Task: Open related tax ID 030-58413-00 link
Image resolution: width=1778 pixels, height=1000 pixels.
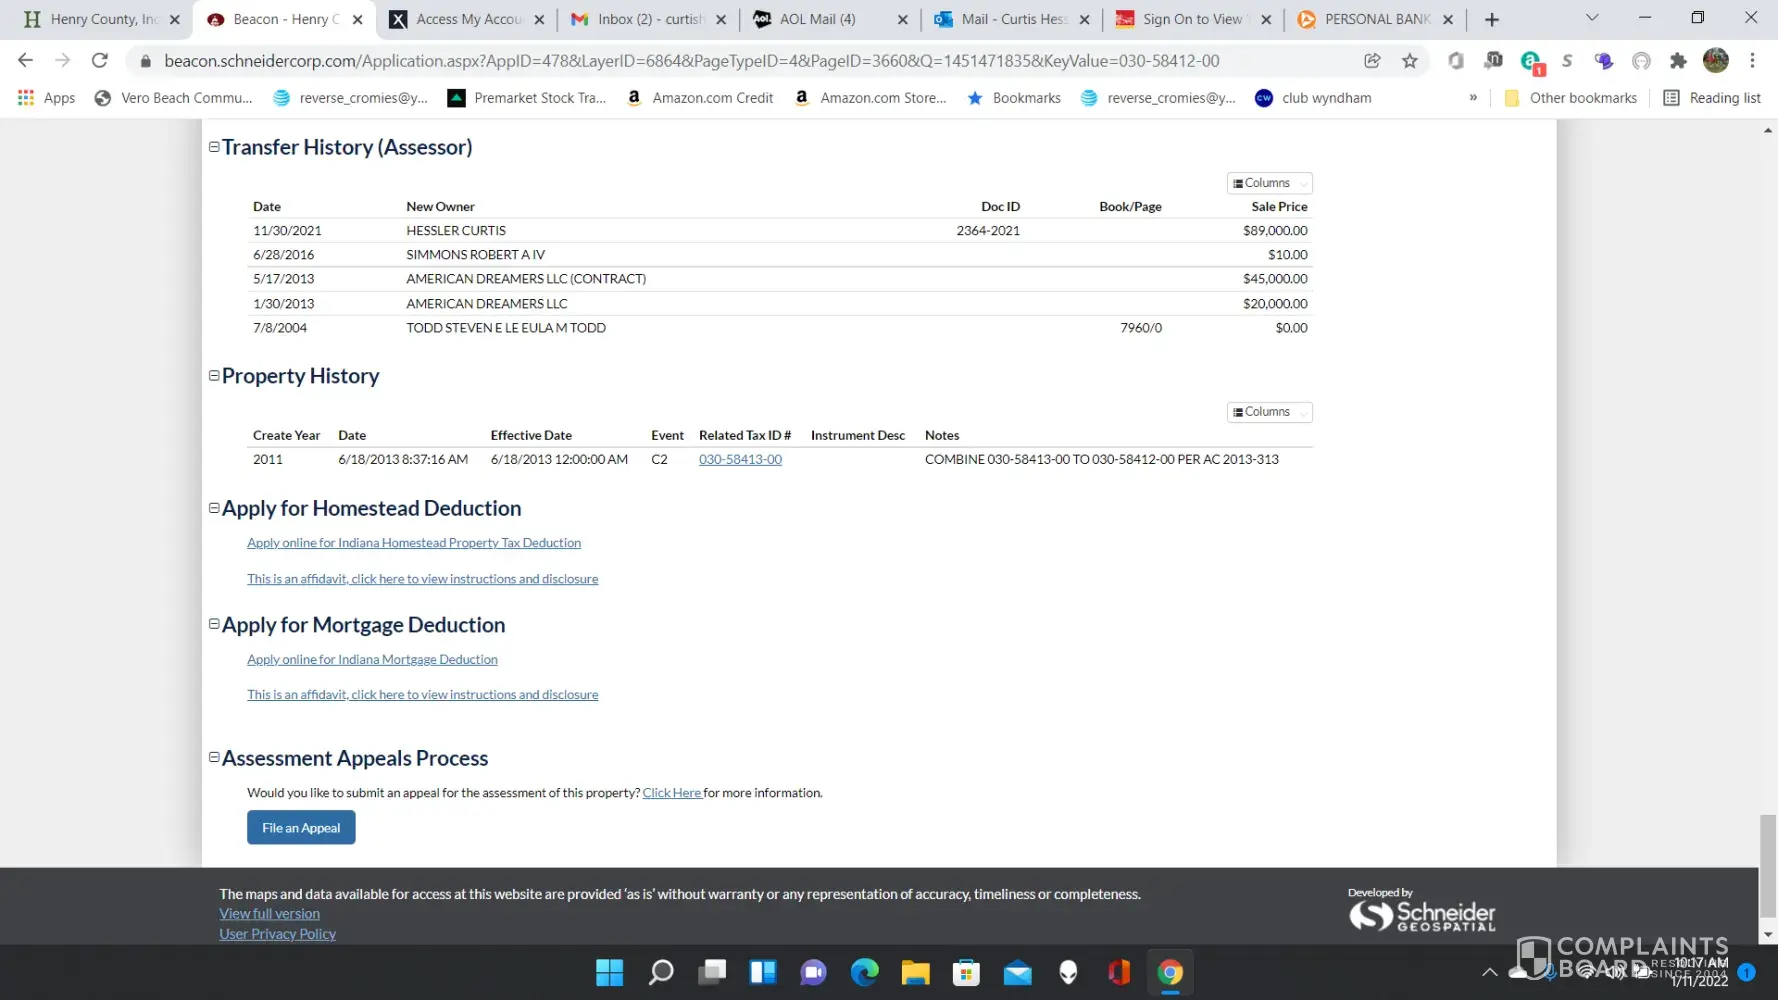Action: (740, 460)
